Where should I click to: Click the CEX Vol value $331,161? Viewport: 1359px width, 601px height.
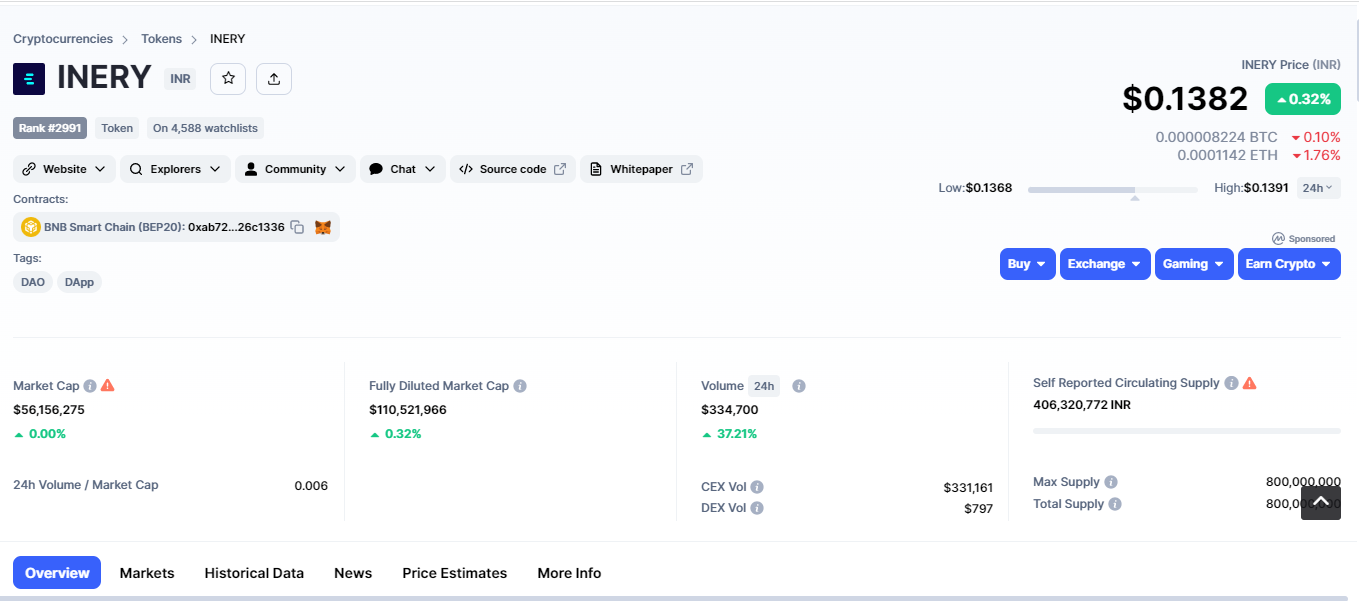point(968,488)
